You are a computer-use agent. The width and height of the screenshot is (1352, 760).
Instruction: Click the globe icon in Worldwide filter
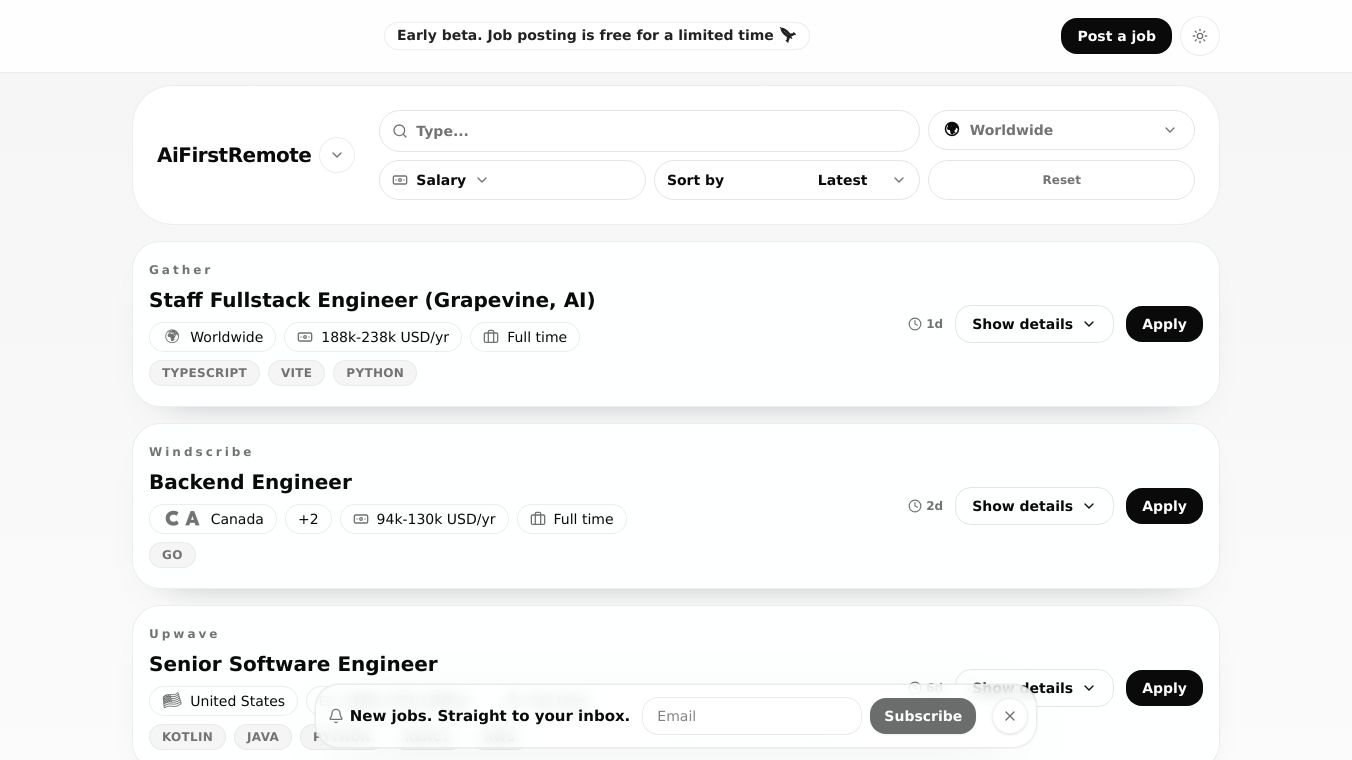952,130
